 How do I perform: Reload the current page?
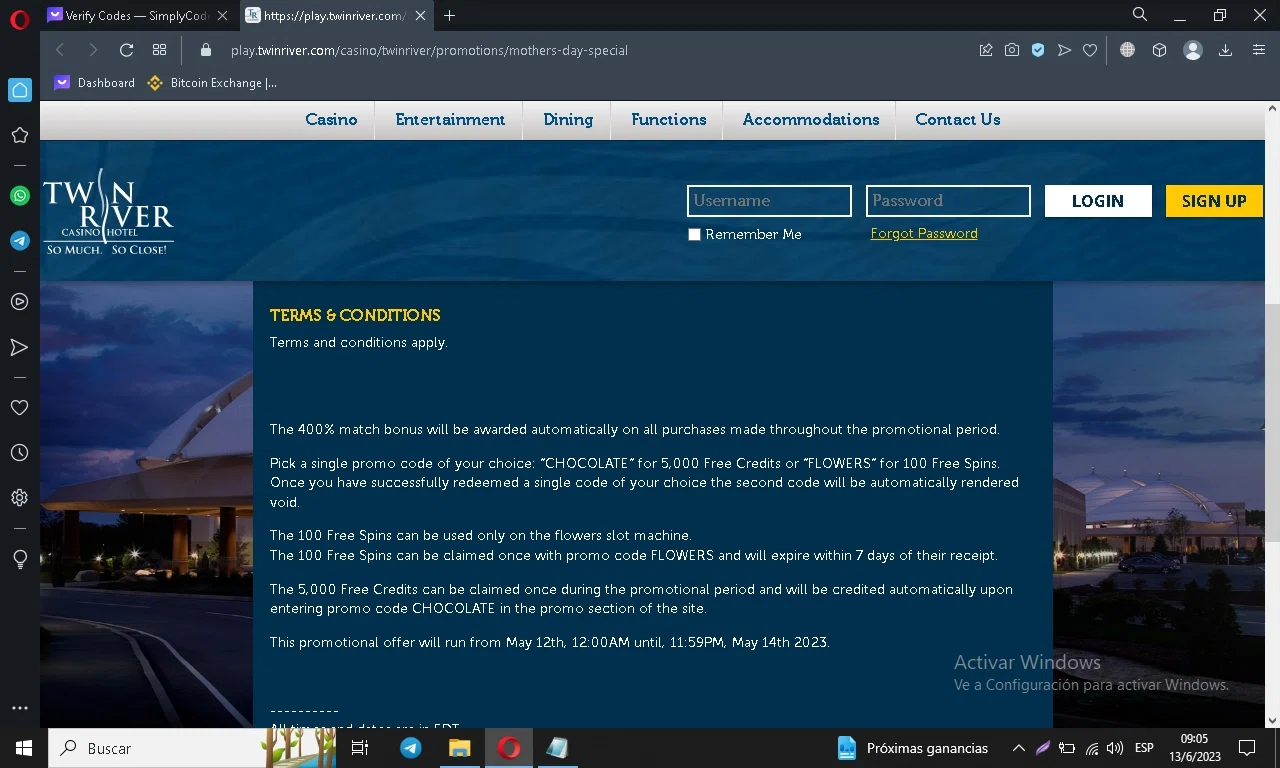(x=126, y=50)
